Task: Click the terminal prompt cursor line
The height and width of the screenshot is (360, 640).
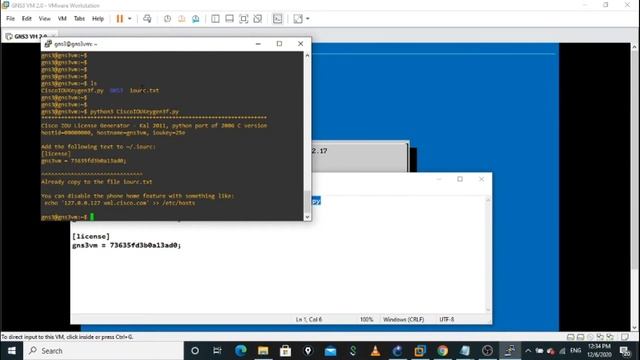Action: [x=68, y=217]
